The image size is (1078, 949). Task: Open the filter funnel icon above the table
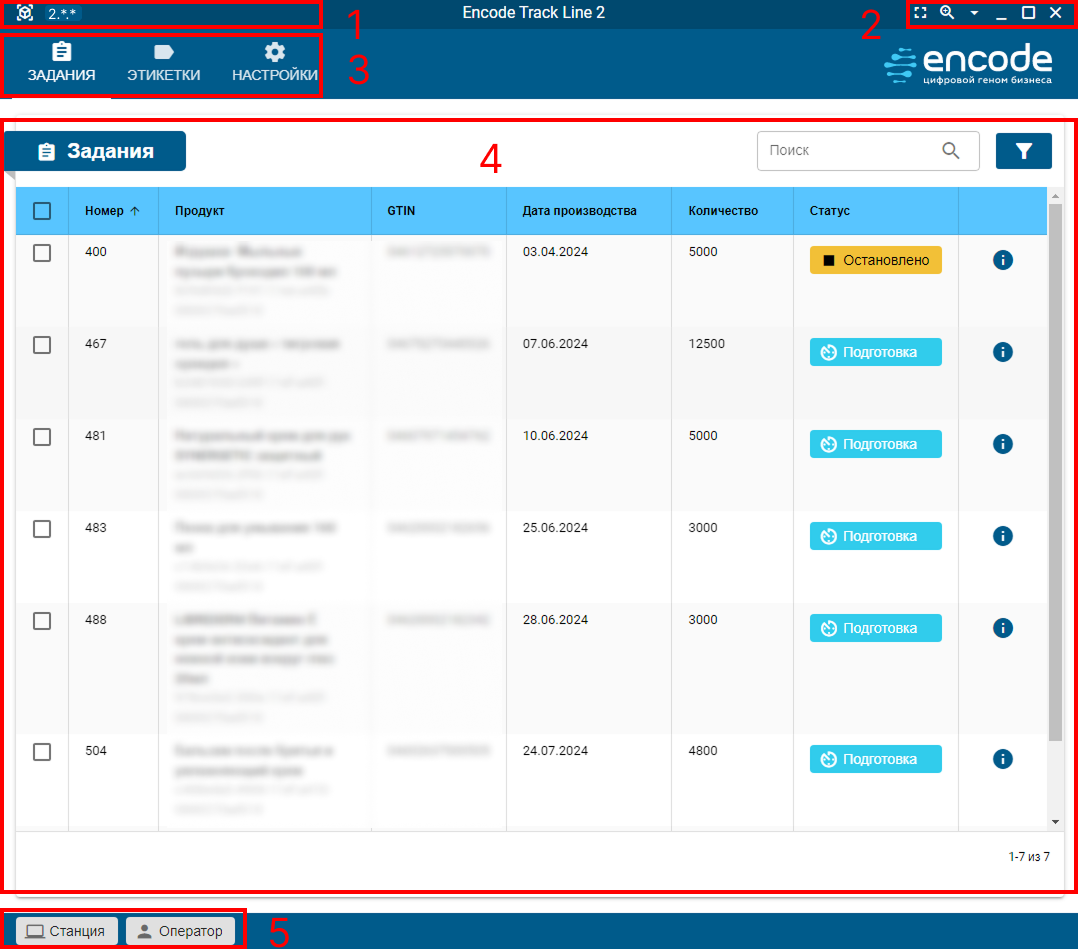[1023, 150]
